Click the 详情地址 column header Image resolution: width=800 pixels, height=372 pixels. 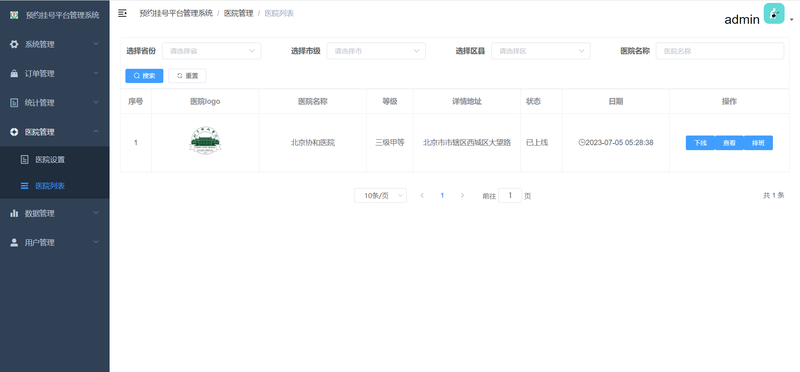pos(467,102)
